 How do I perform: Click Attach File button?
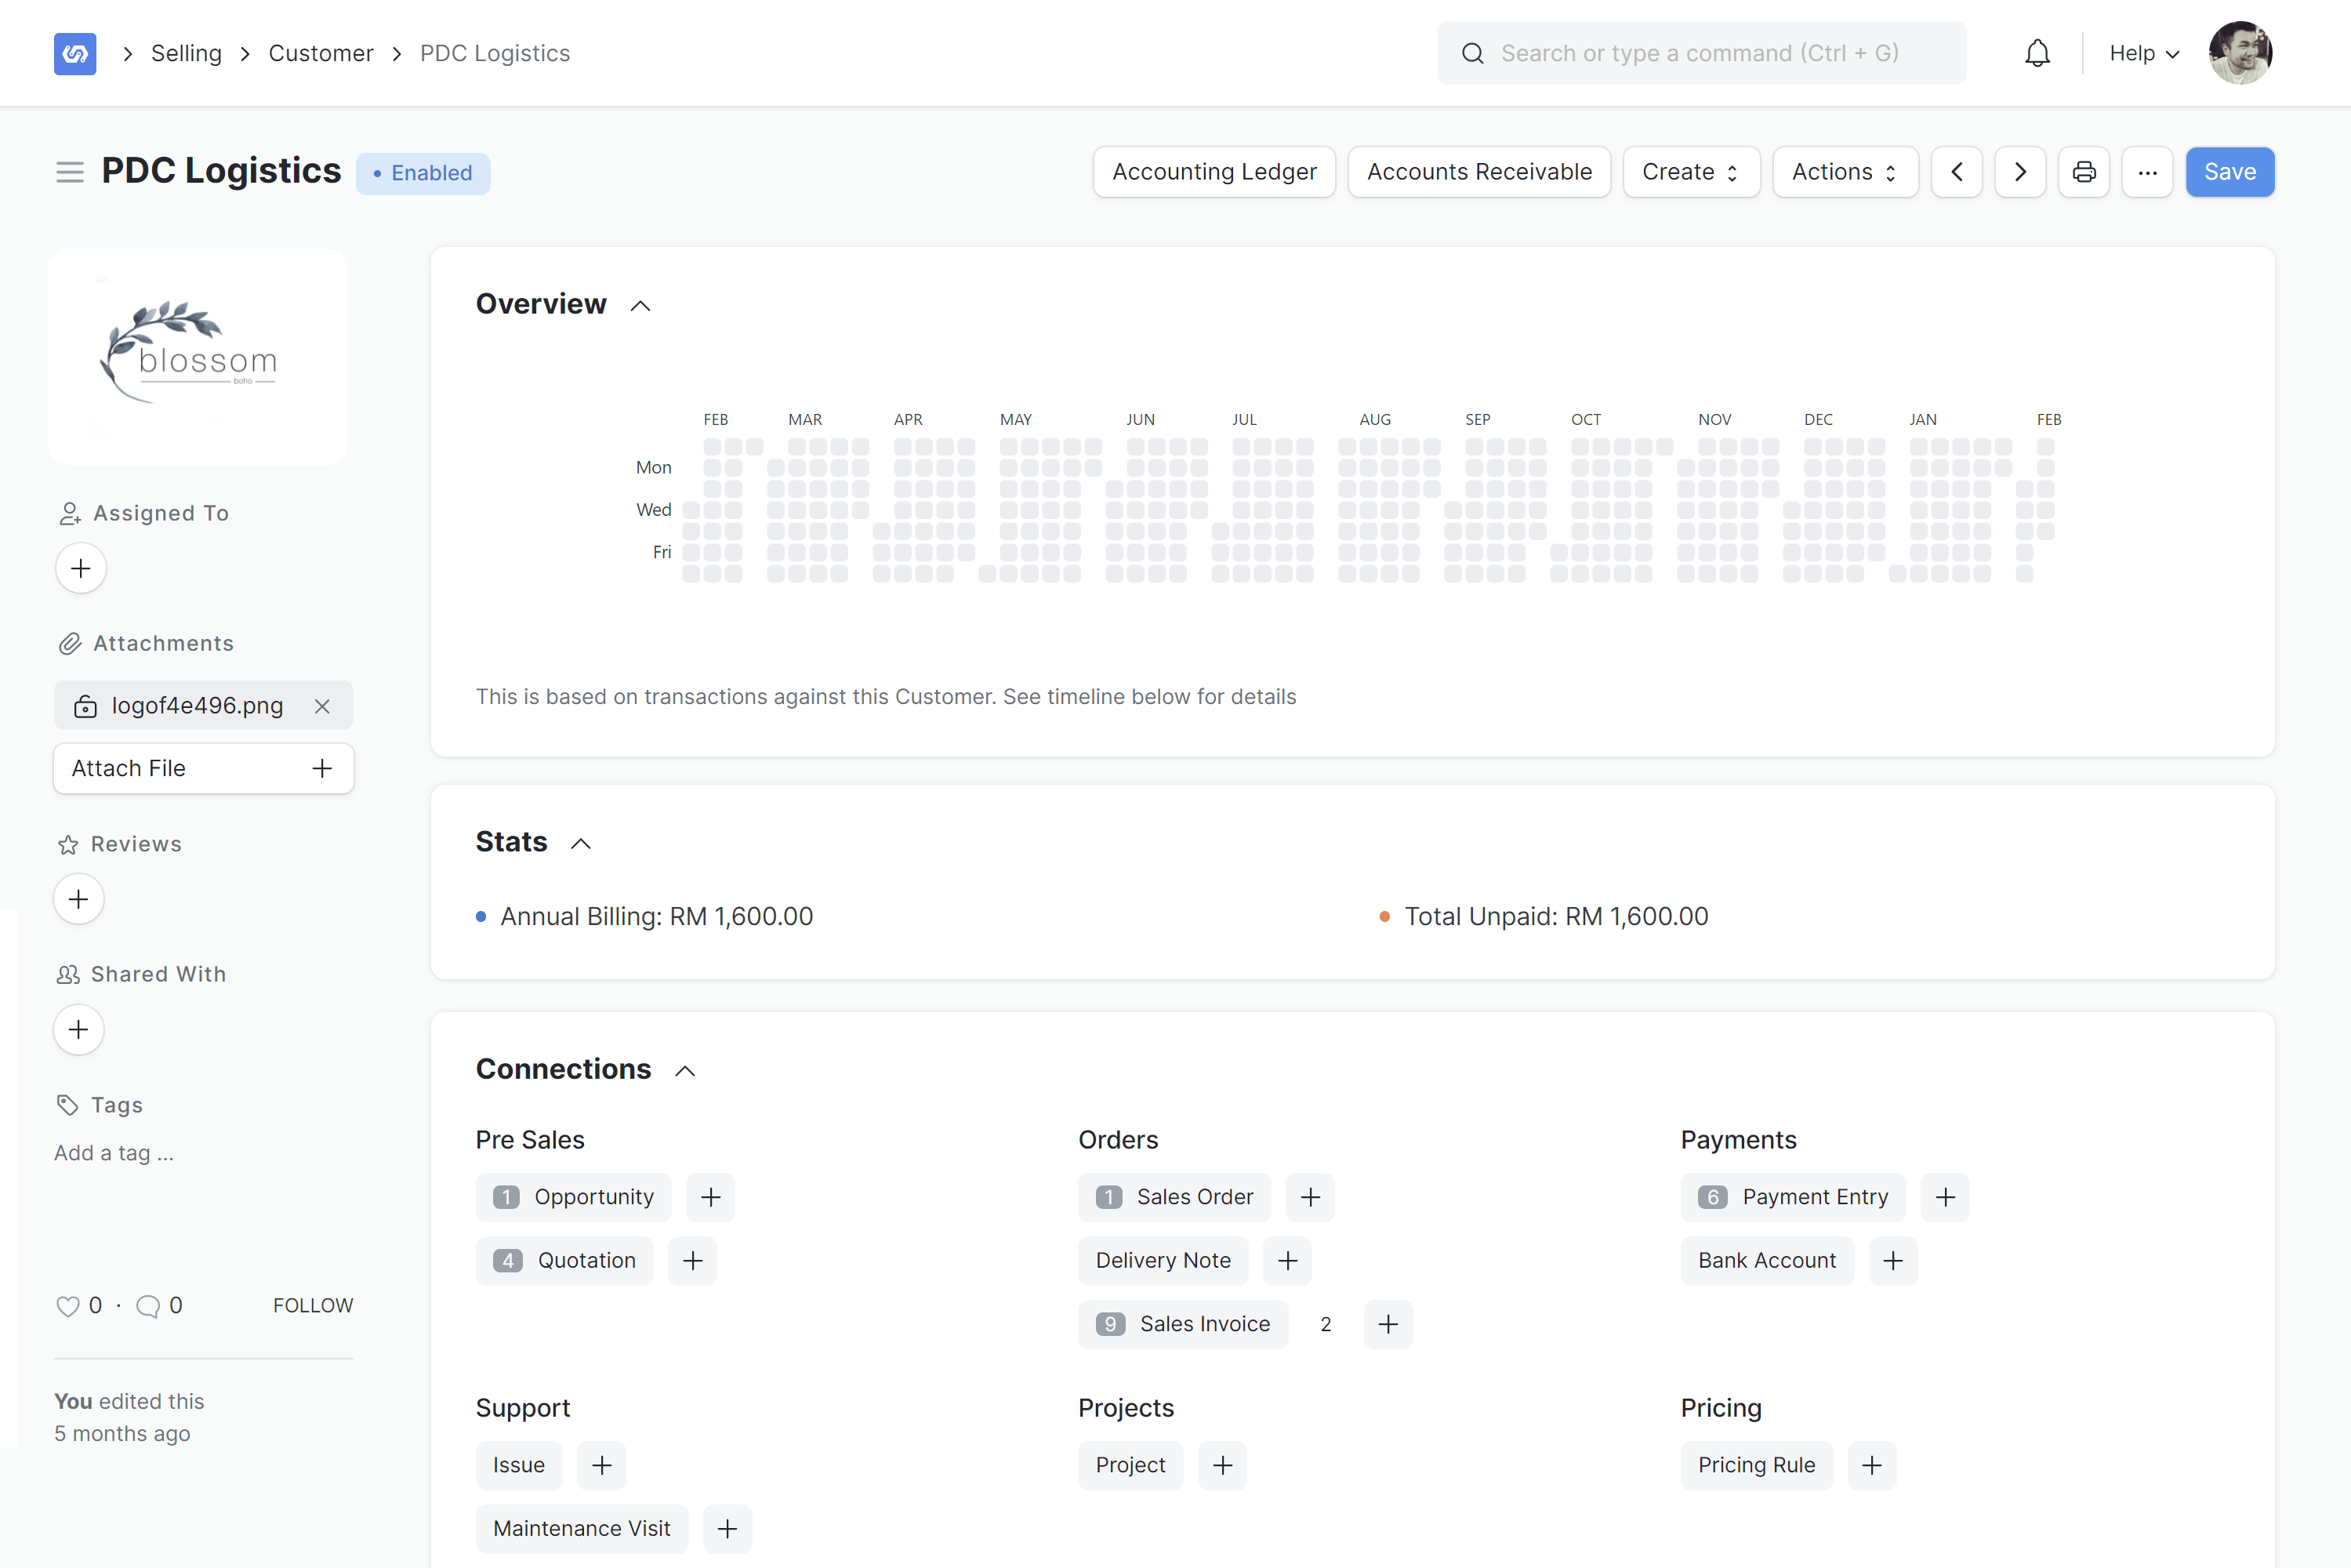[203, 768]
